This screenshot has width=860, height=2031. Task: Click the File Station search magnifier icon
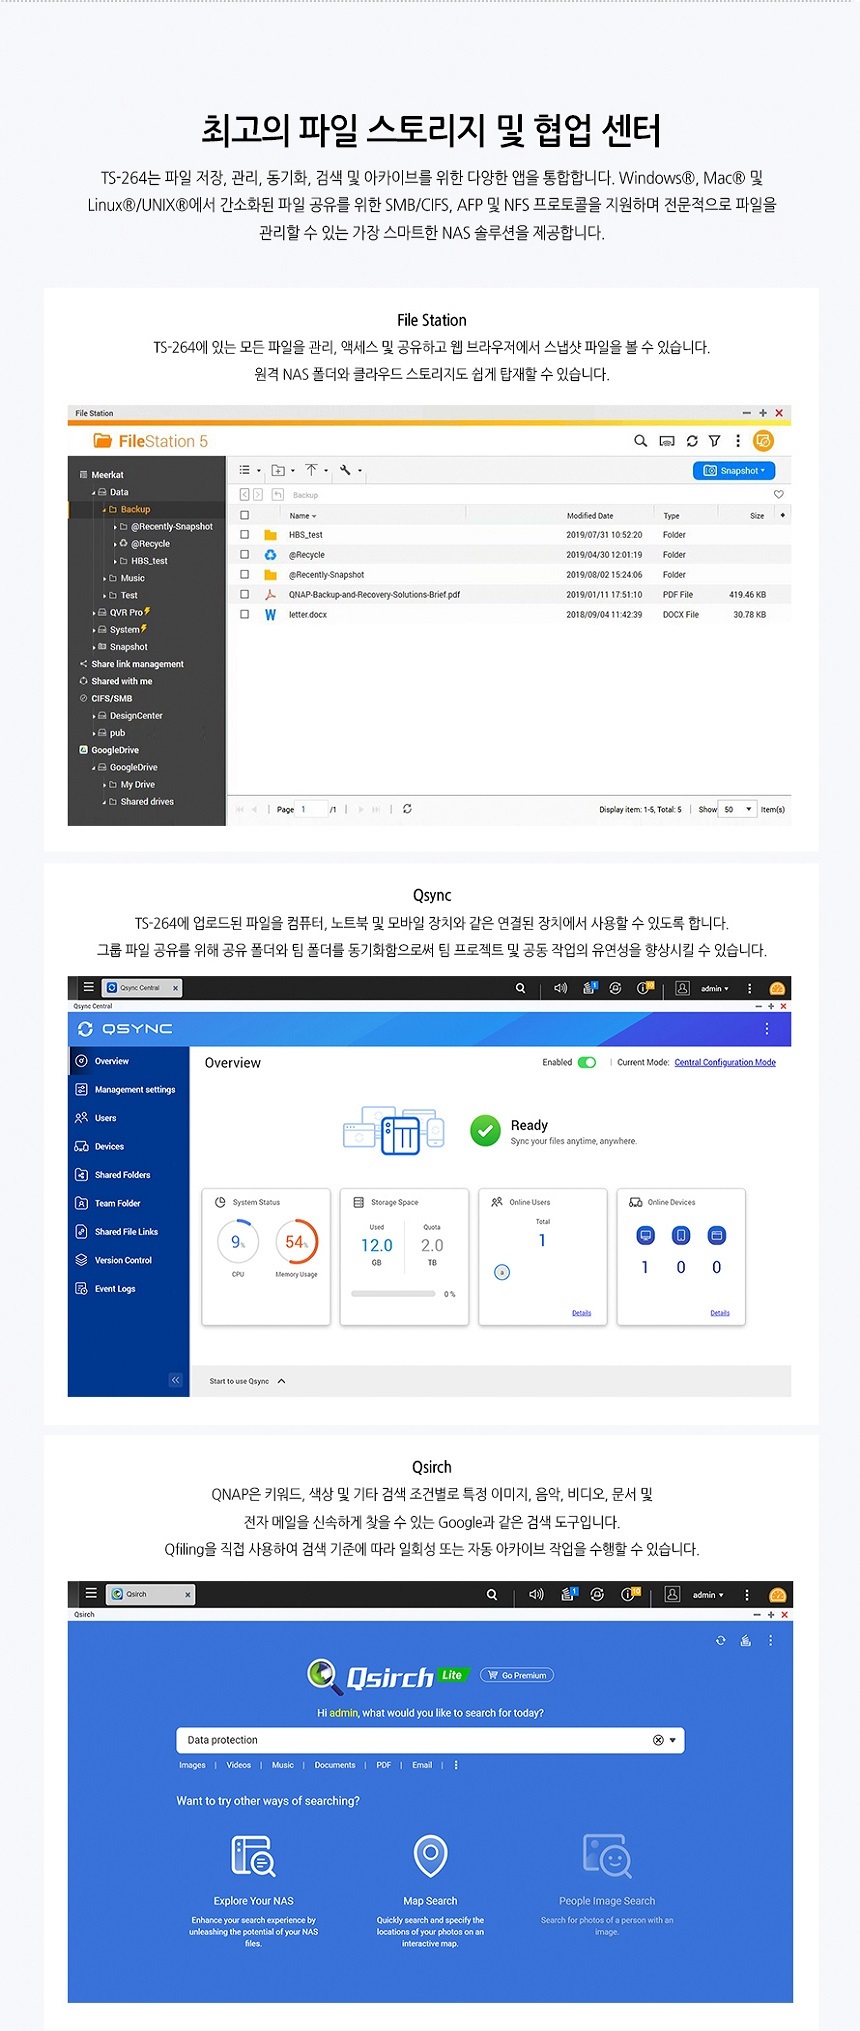[x=640, y=441]
